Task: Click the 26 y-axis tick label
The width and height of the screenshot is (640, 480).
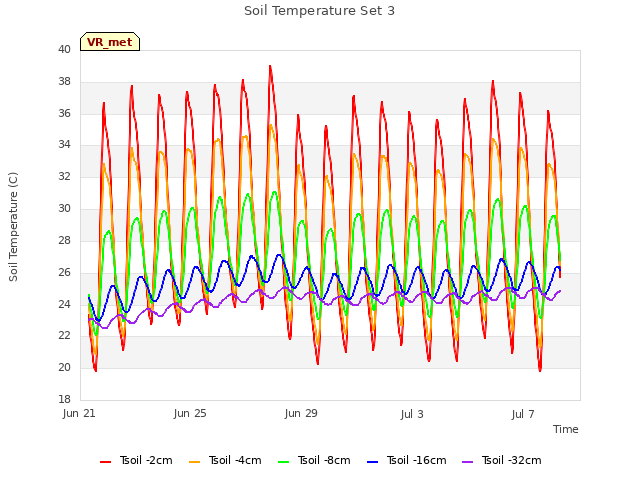Action: coord(64,272)
